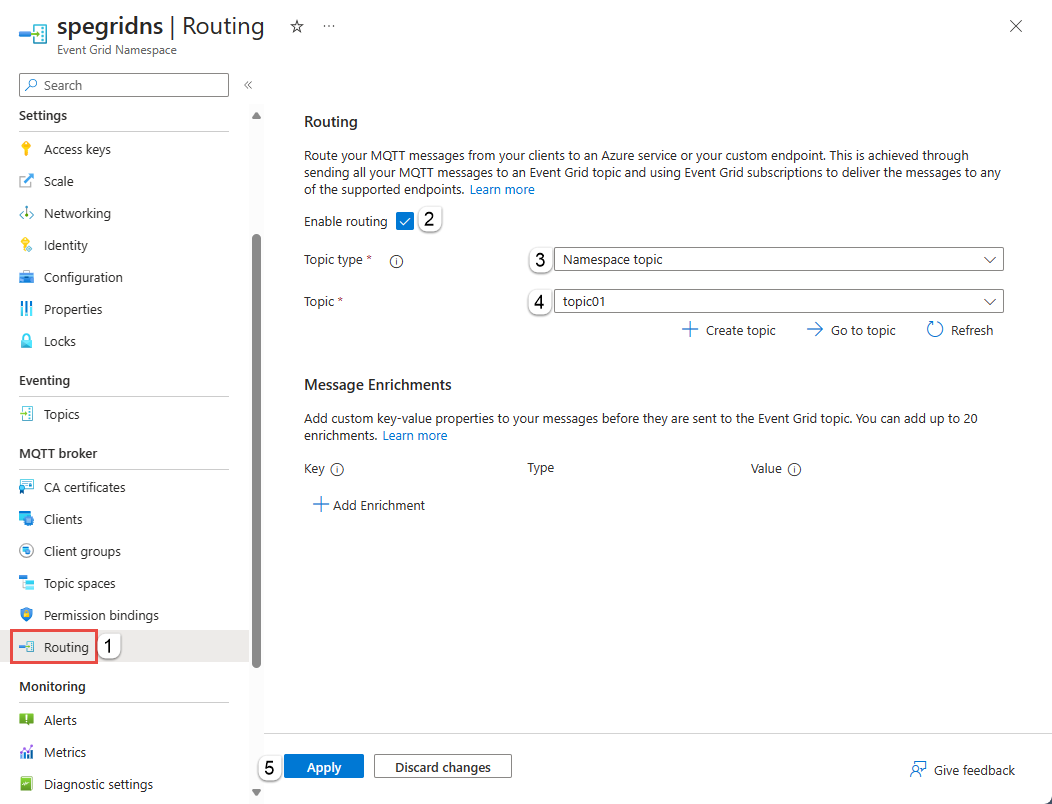
Task: Click the sidebar vertical scrollbar thumb
Action: point(256,451)
